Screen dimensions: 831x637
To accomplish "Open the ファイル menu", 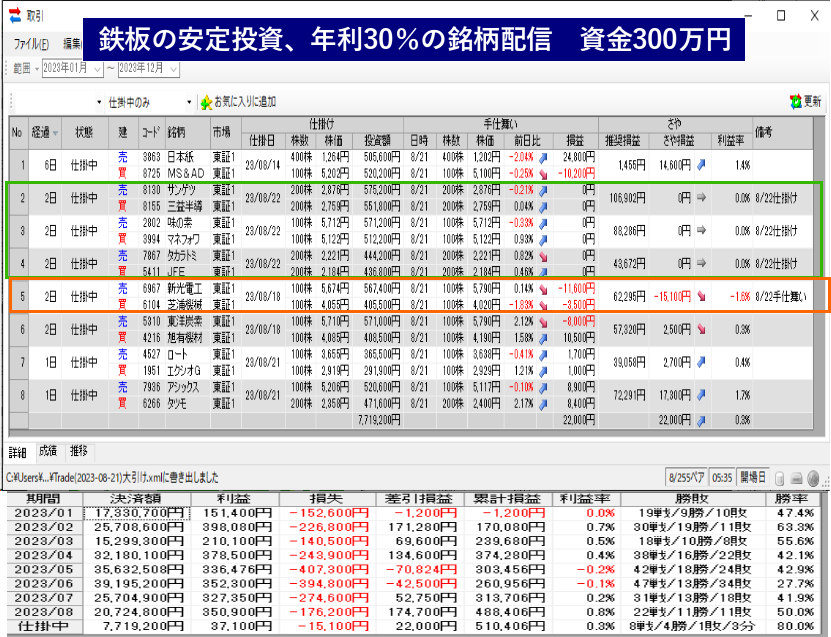I will (x=30, y=44).
